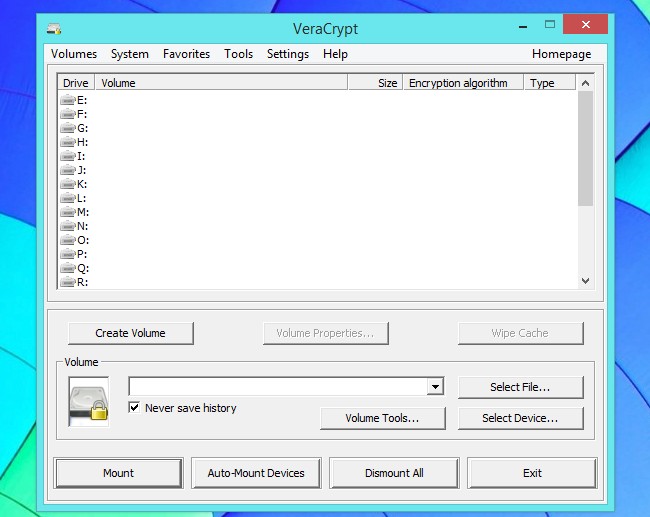This screenshot has width=650, height=517.
Task: Select the F: drive slot icon
Action: click(x=68, y=114)
